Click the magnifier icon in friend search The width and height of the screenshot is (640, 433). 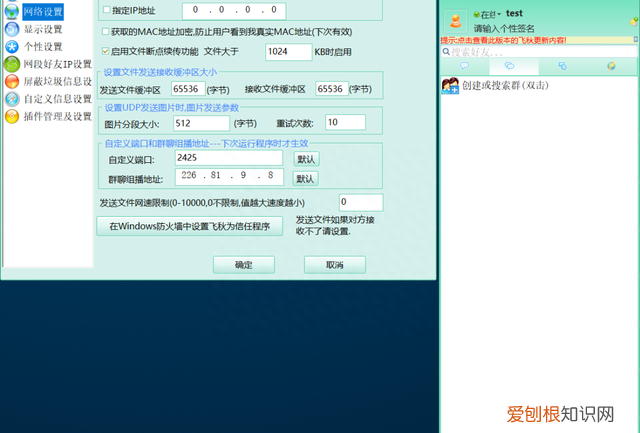click(446, 52)
